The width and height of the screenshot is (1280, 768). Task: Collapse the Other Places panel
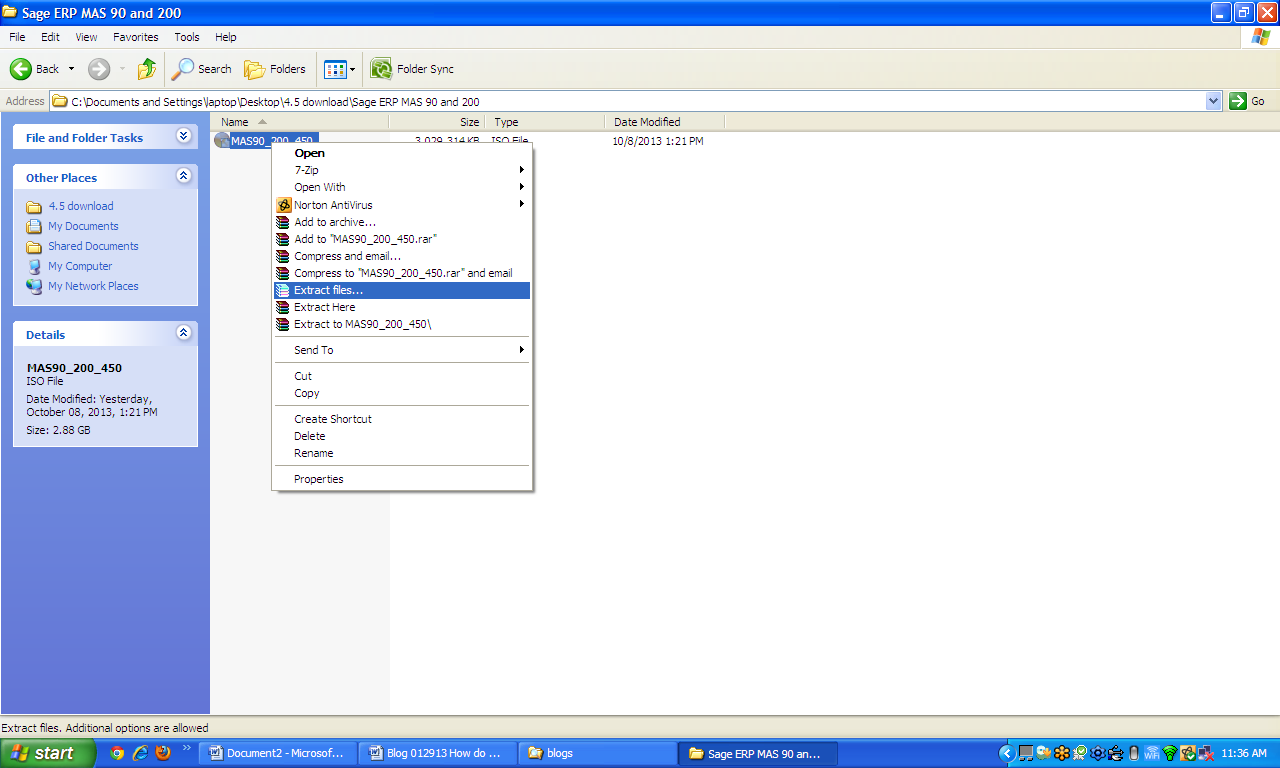pos(183,176)
